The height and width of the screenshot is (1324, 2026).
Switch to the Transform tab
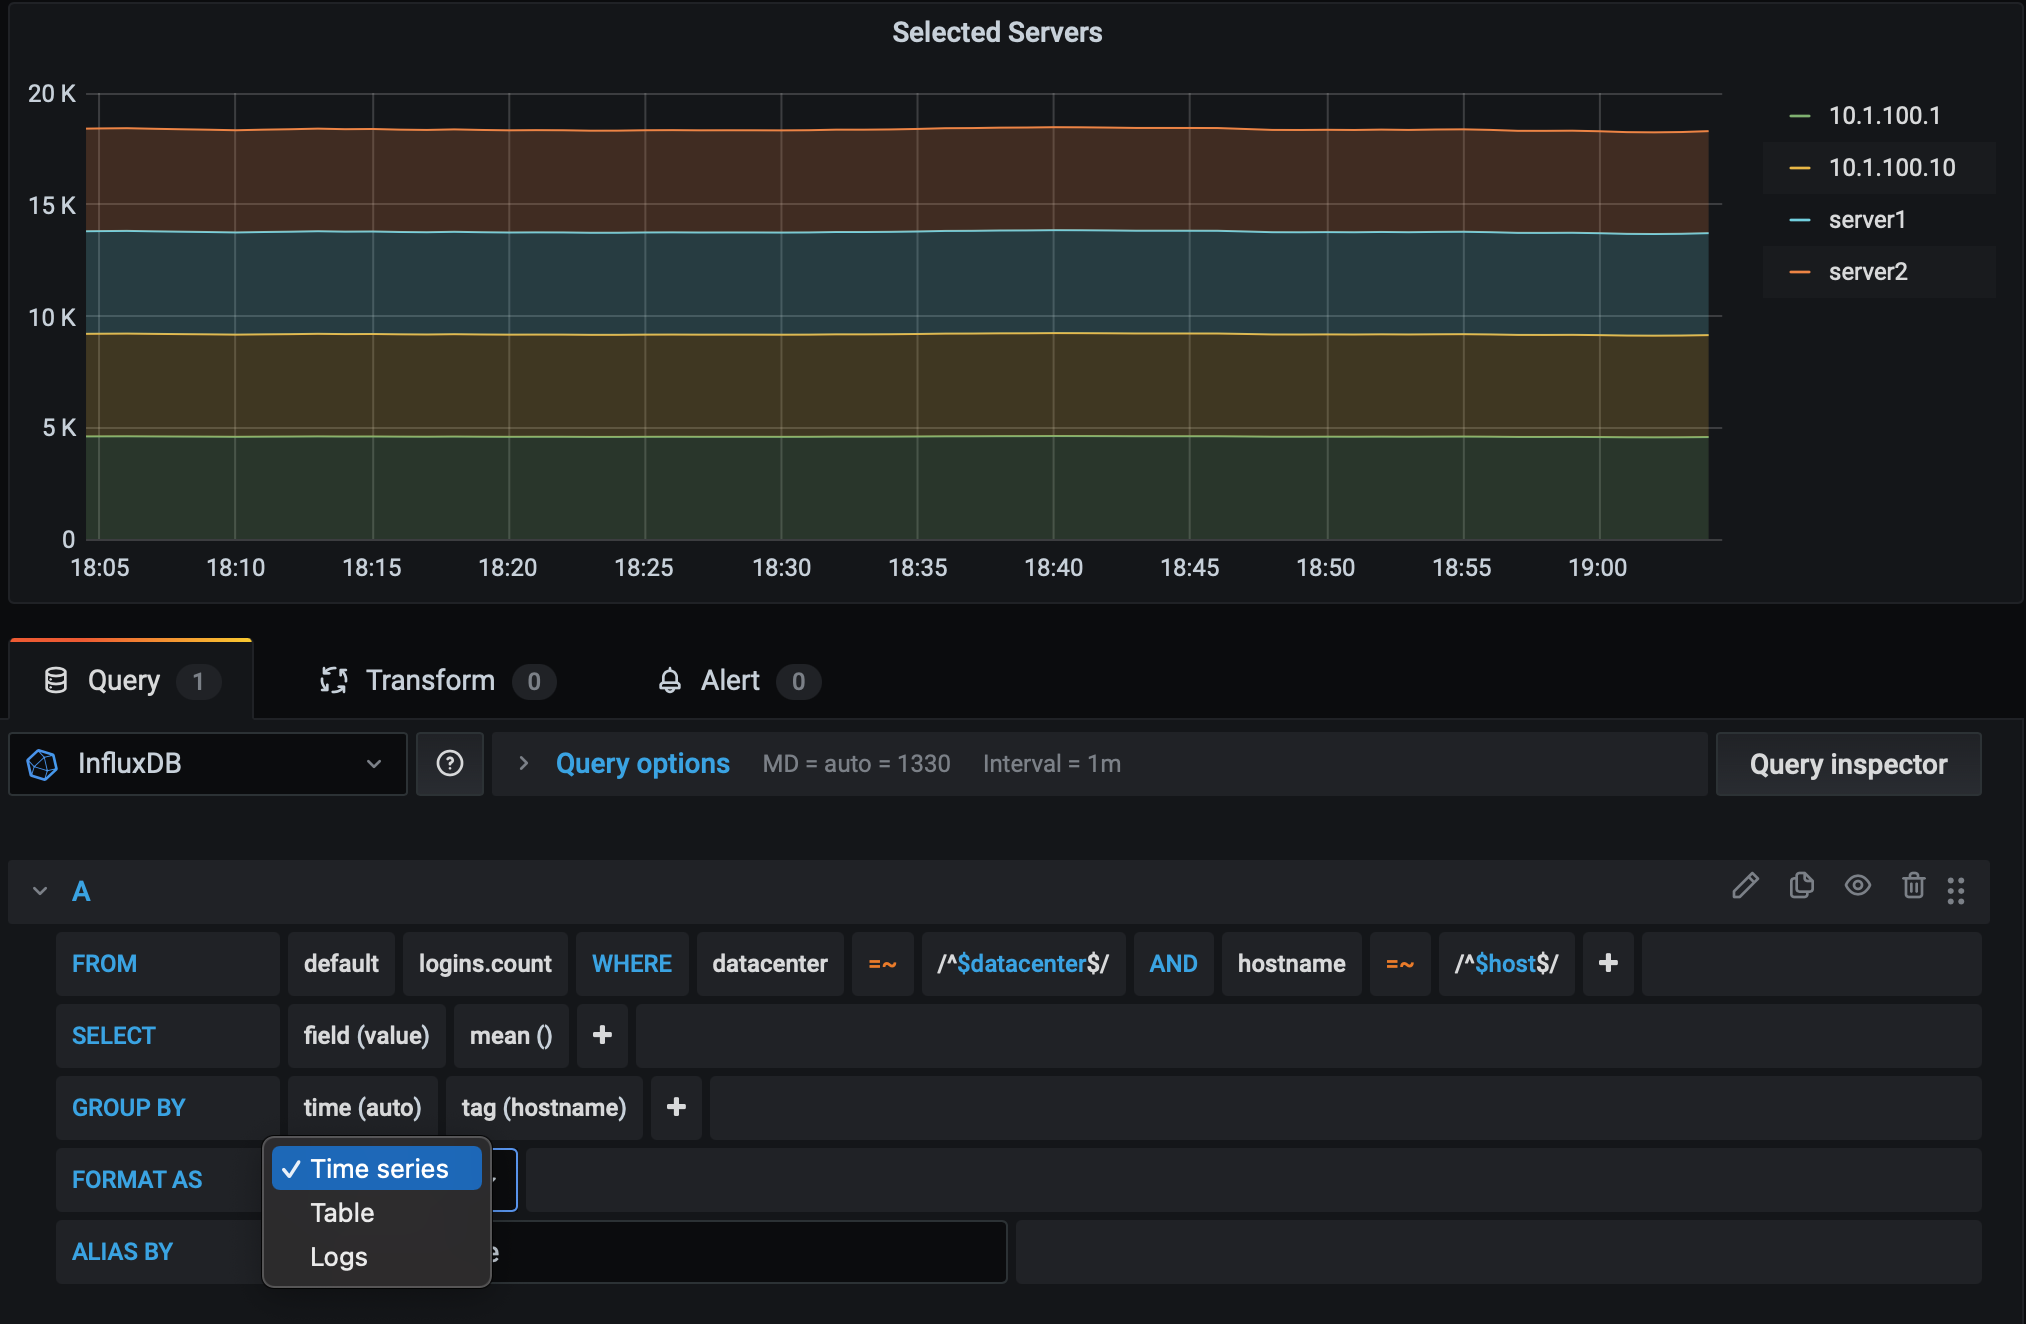[430, 681]
